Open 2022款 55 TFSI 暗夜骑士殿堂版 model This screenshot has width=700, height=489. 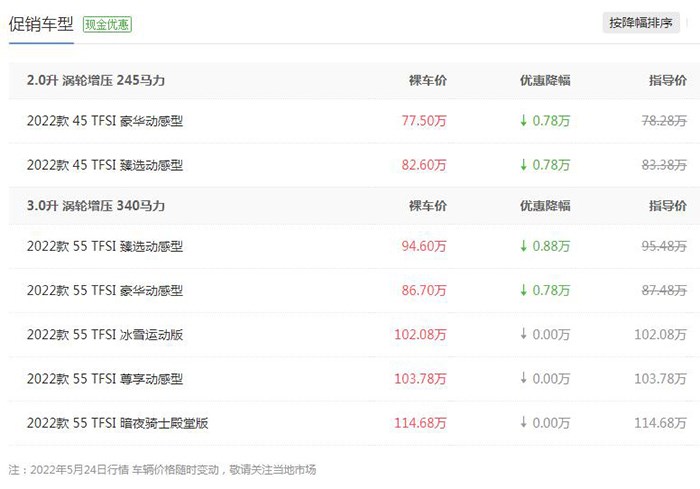(117, 423)
